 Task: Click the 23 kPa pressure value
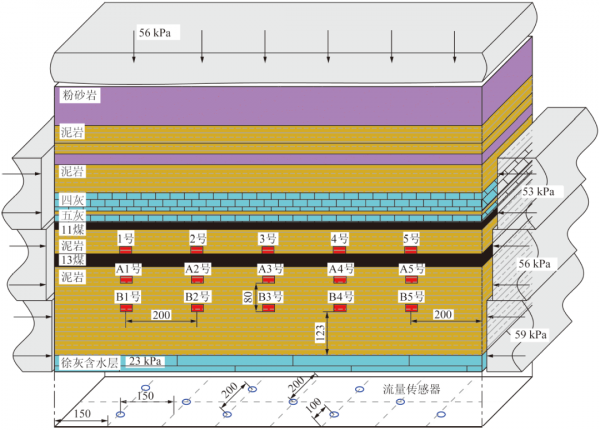(x=141, y=361)
